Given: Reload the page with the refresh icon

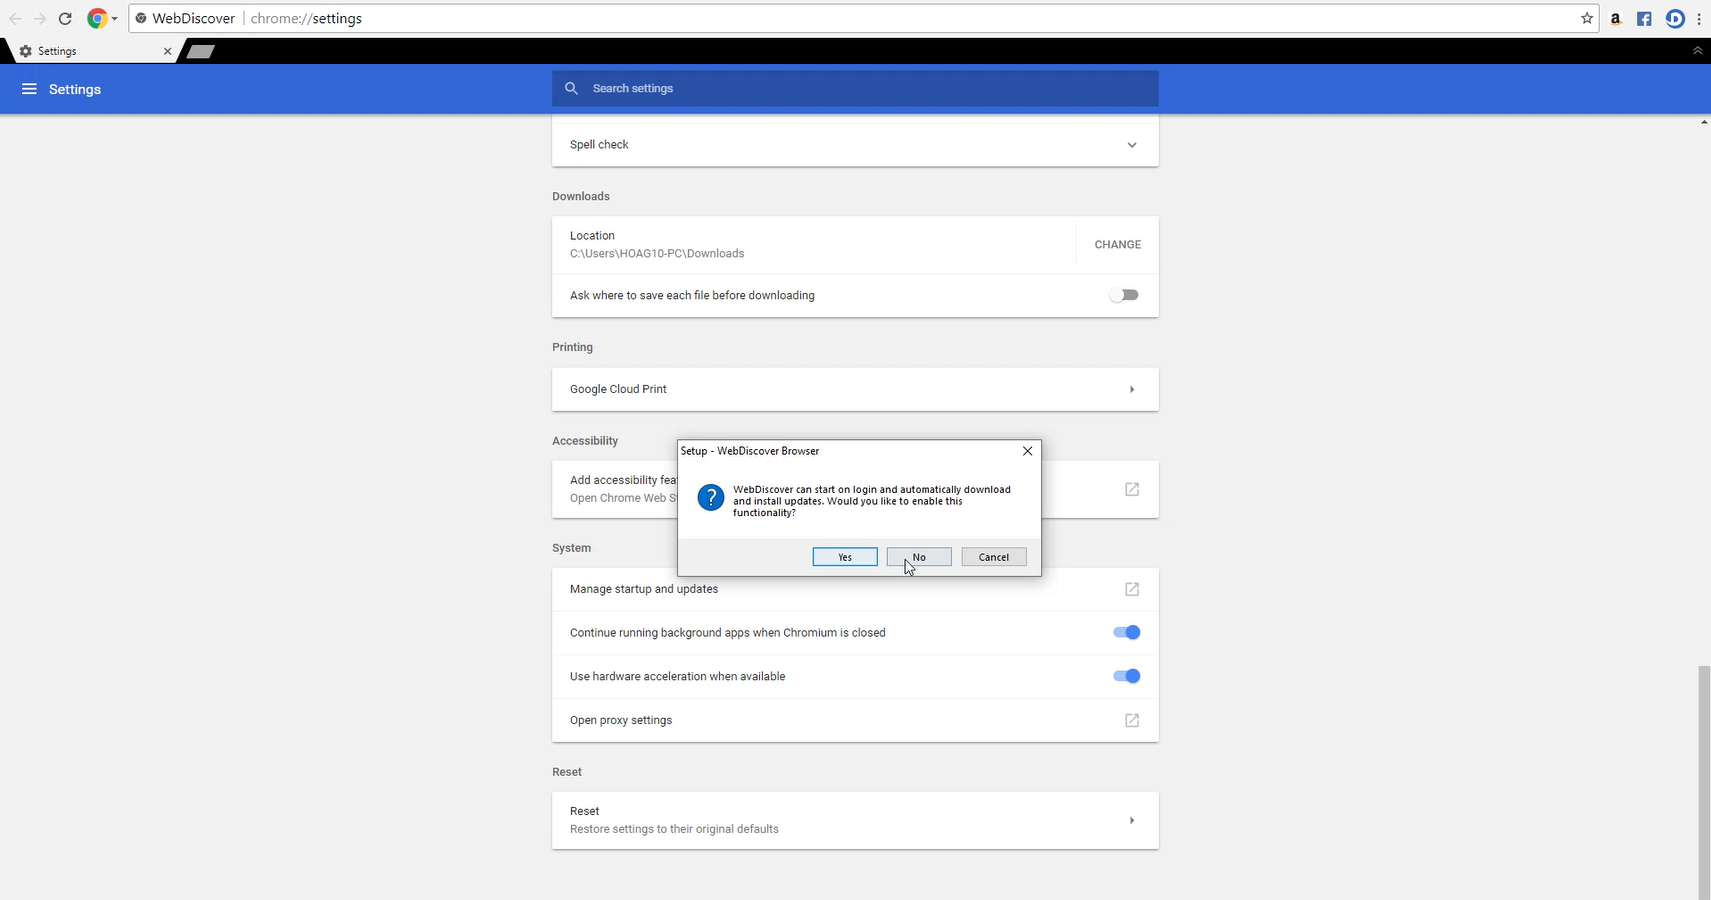Looking at the screenshot, I should tap(65, 19).
